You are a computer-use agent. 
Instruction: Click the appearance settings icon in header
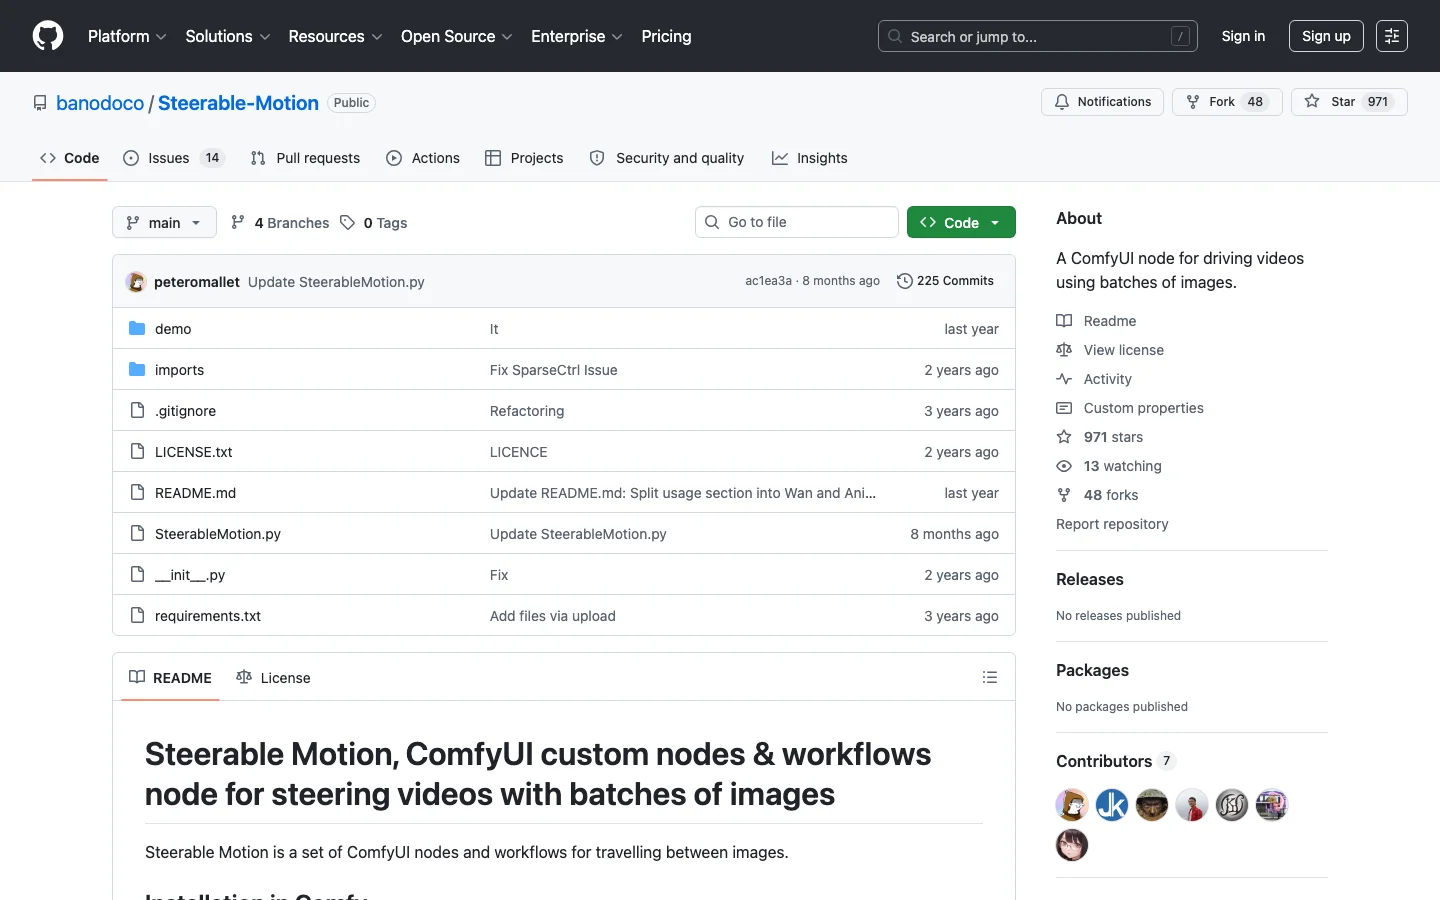pos(1392,36)
